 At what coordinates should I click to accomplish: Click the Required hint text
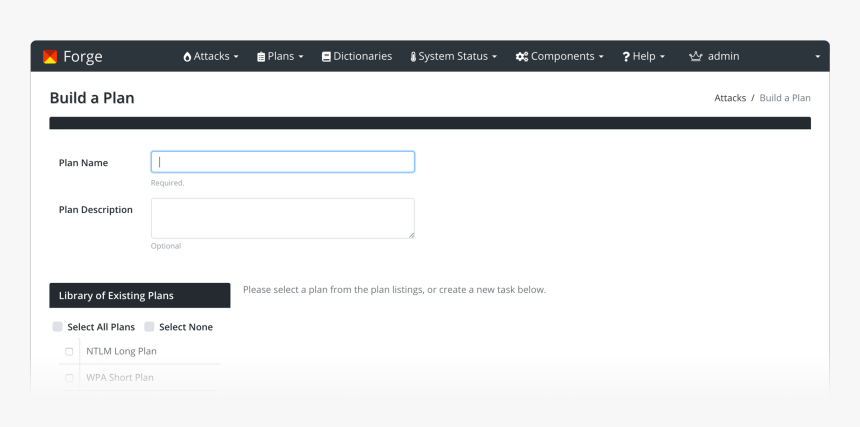pyautogui.click(x=168, y=183)
